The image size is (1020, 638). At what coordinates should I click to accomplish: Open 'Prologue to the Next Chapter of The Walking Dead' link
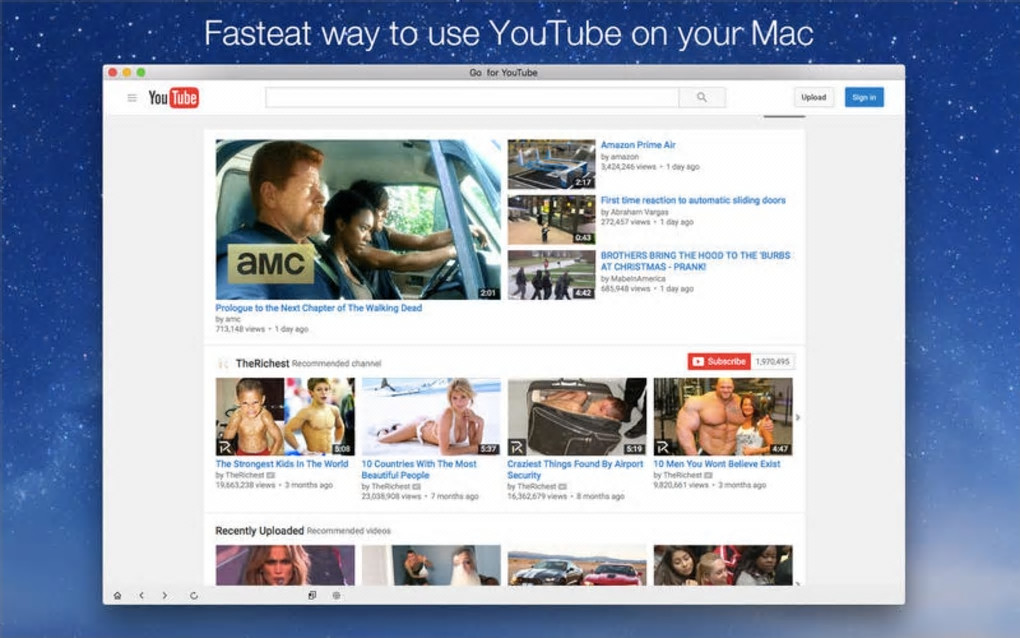[x=319, y=308]
